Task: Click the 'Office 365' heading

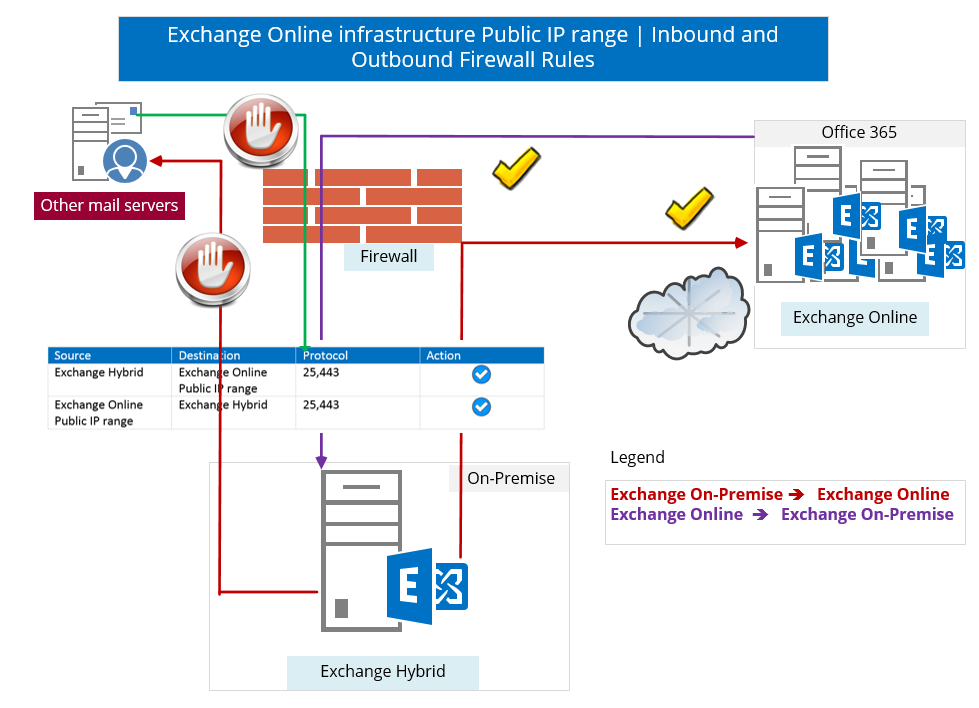Action: (x=859, y=132)
